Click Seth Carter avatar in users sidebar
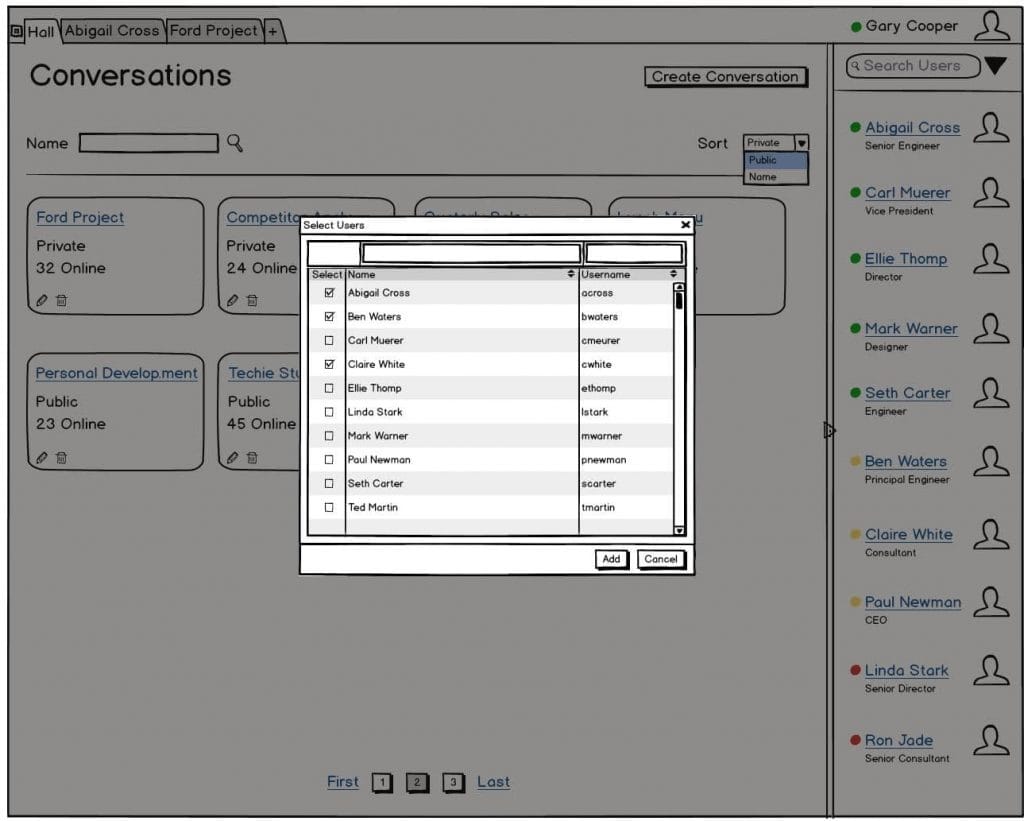Viewport: 1024px width, 821px height. 991,393
